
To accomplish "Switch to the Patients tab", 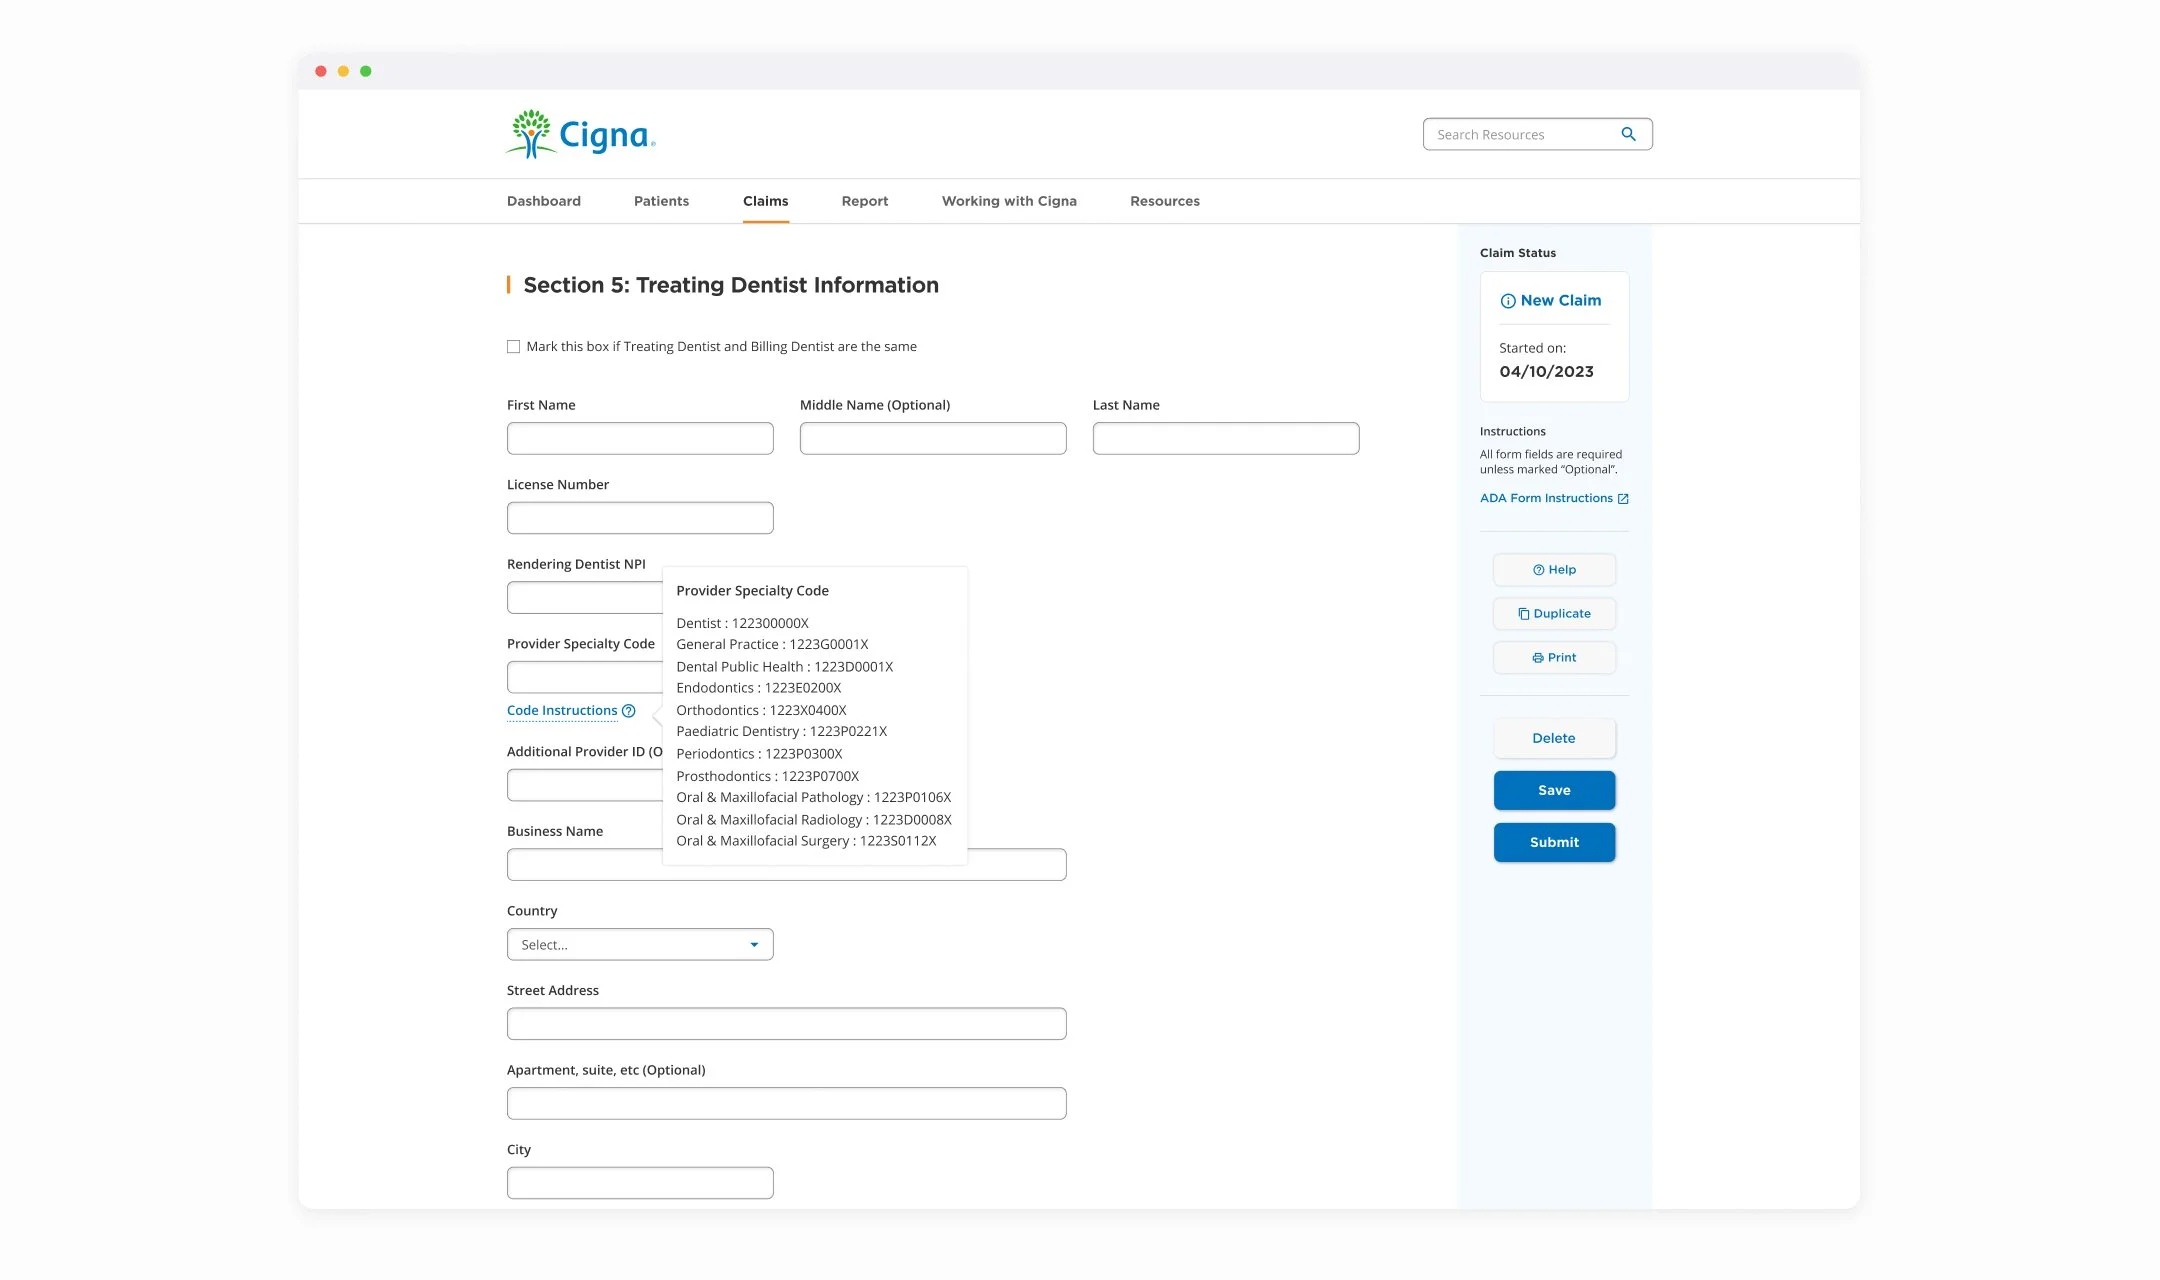I will pos(661,201).
